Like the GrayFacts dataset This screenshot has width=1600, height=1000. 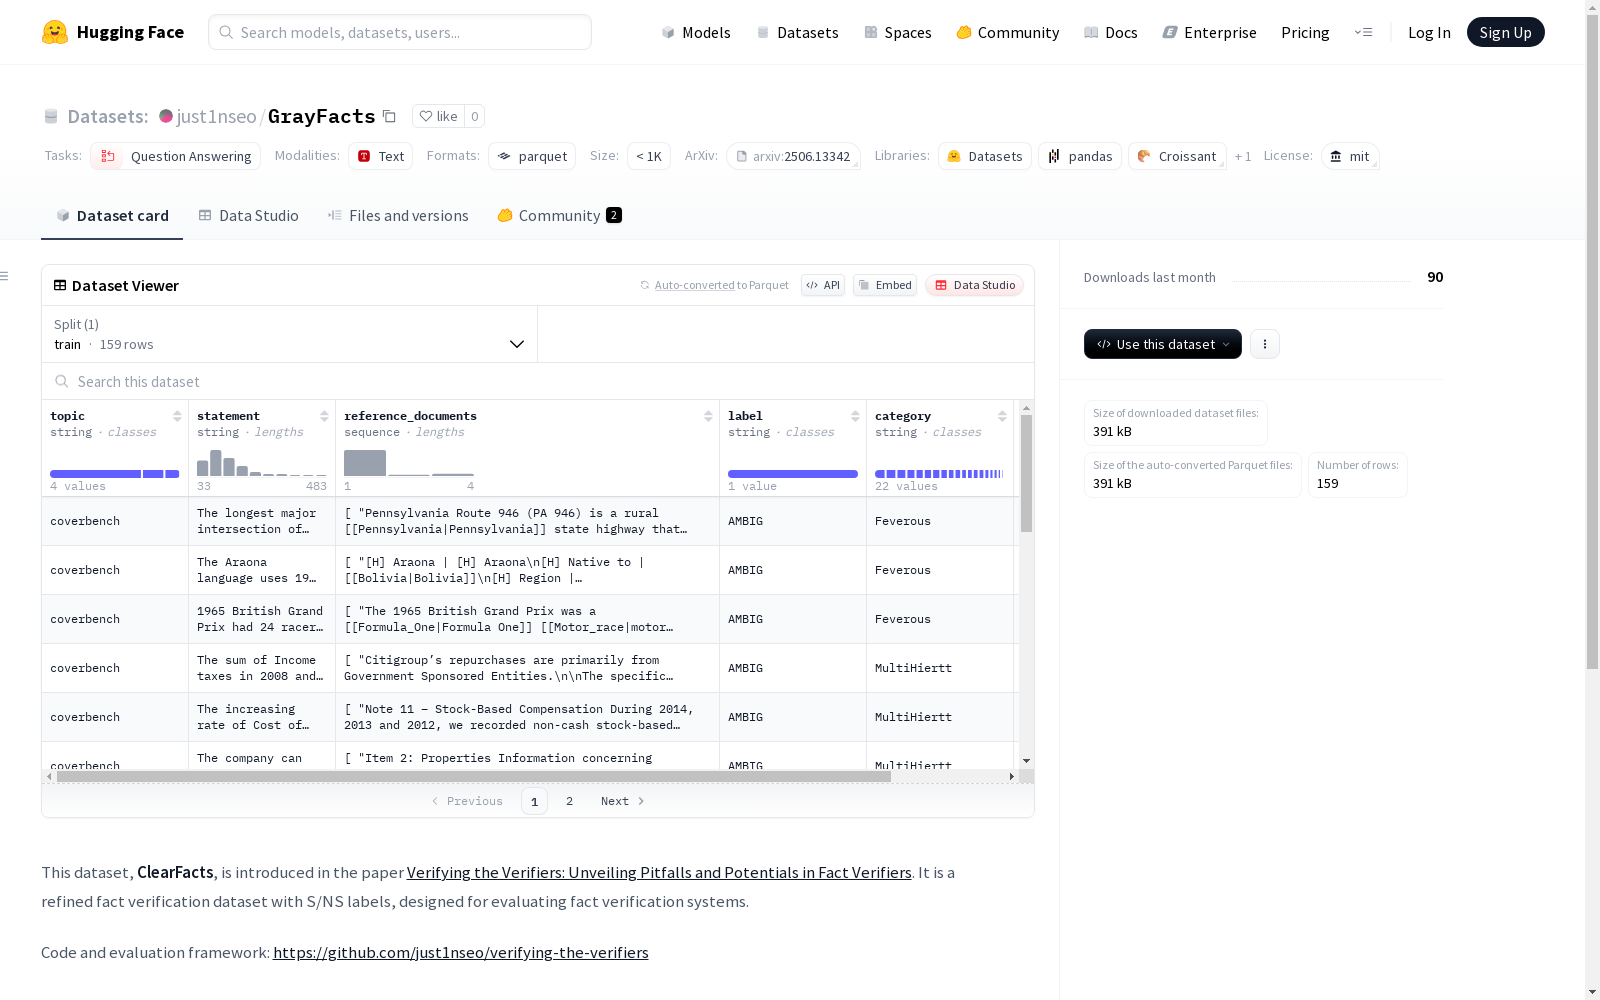pyautogui.click(x=438, y=116)
